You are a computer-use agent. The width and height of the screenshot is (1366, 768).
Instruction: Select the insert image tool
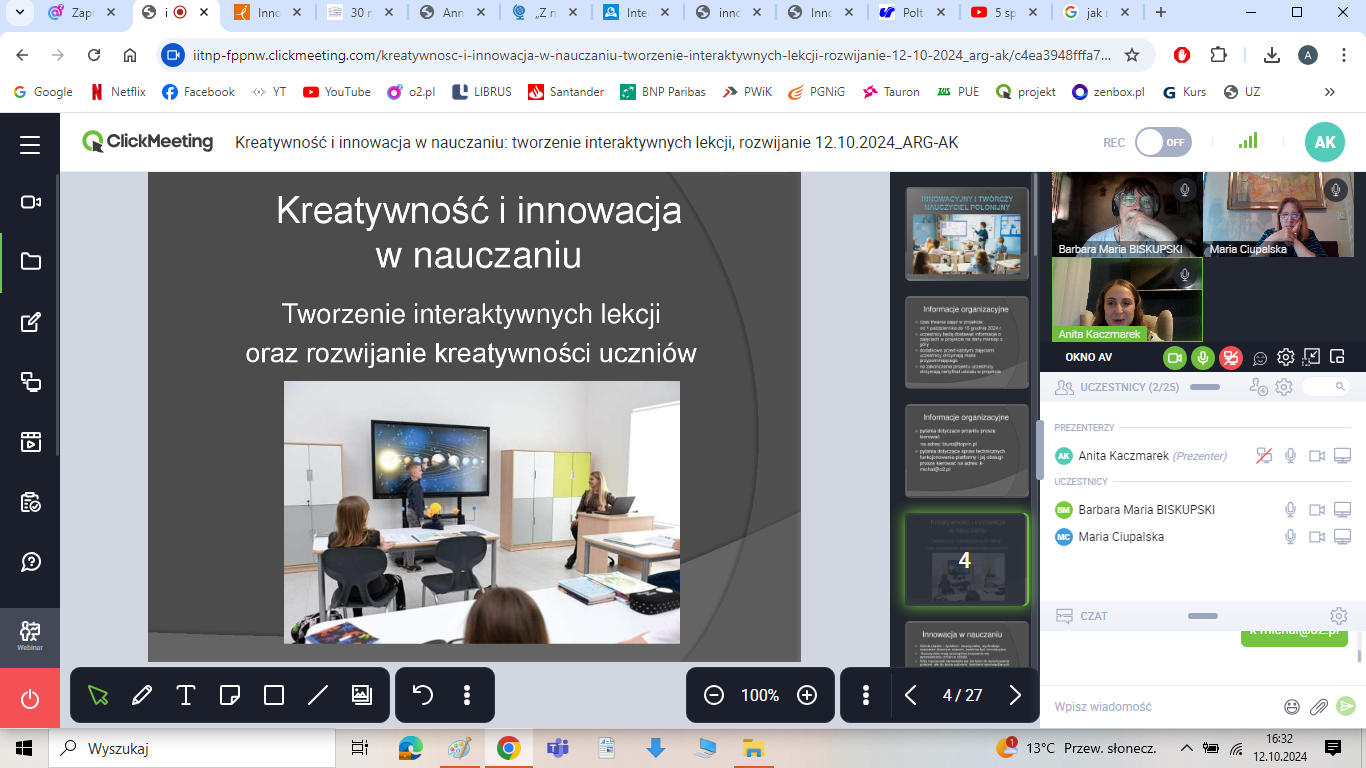point(362,695)
